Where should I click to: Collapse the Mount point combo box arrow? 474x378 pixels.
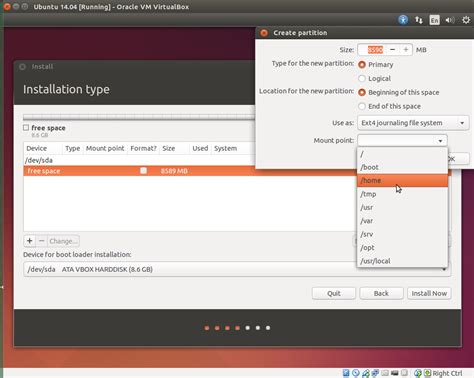pyautogui.click(x=440, y=141)
